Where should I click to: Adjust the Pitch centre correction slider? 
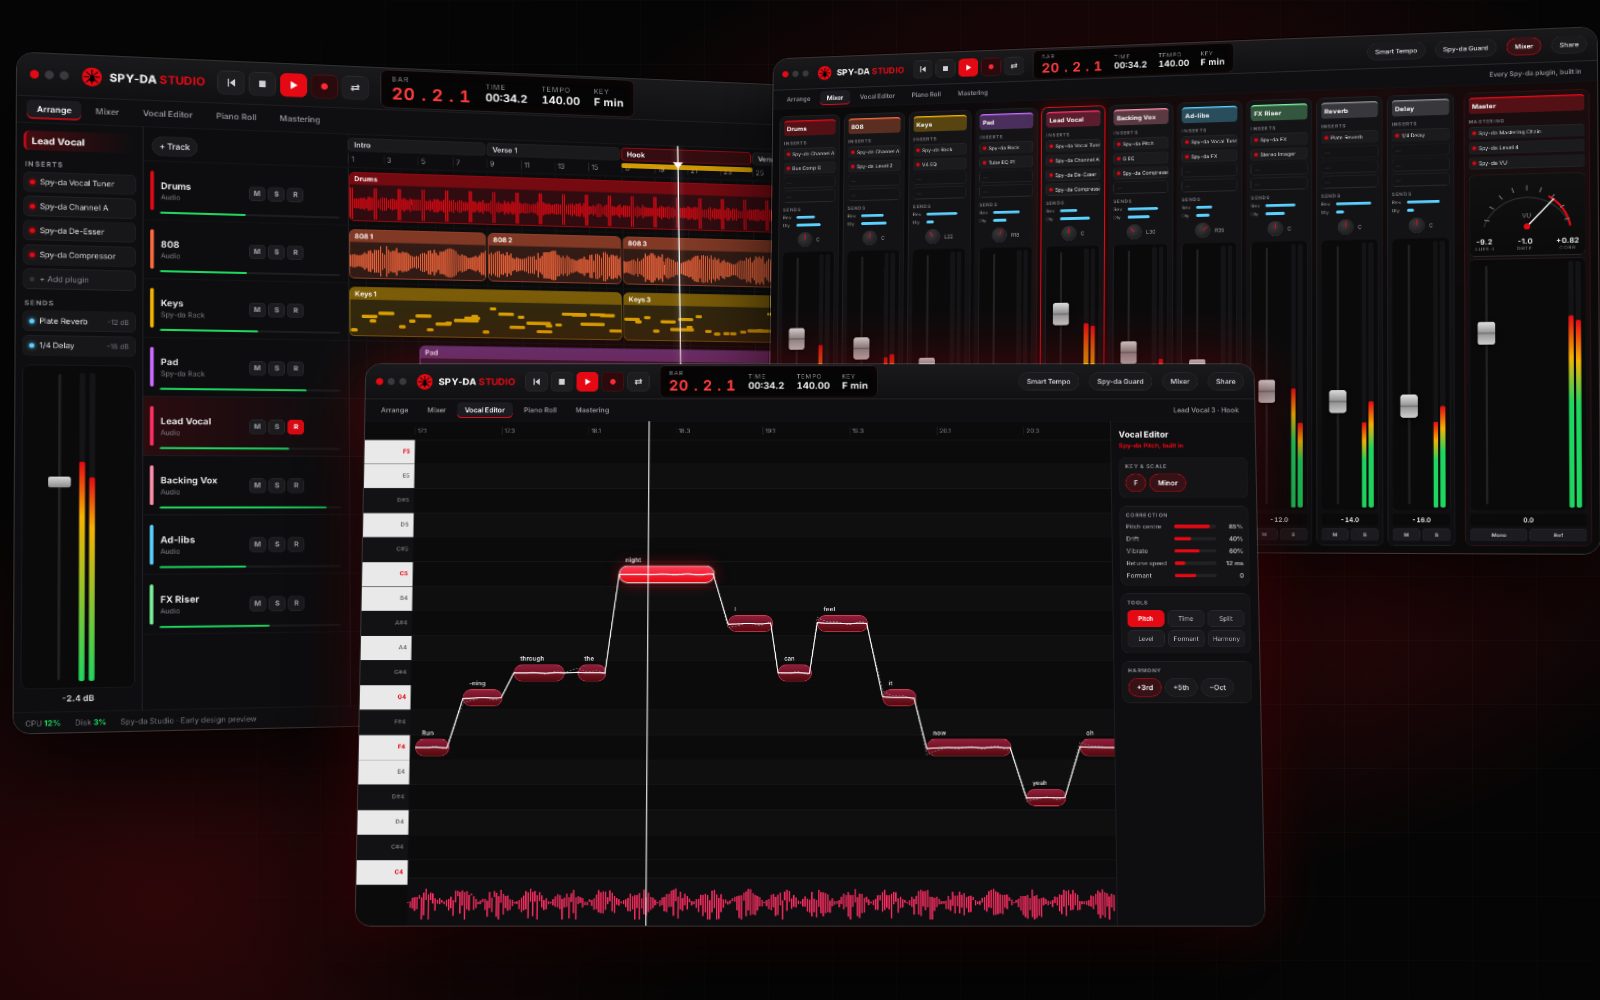[x=1195, y=526]
